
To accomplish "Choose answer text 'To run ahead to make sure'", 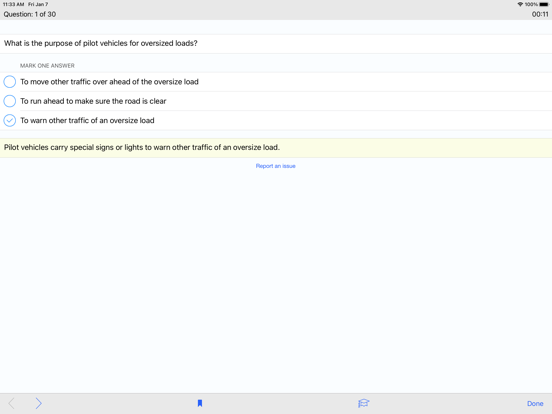I will [x=93, y=101].
